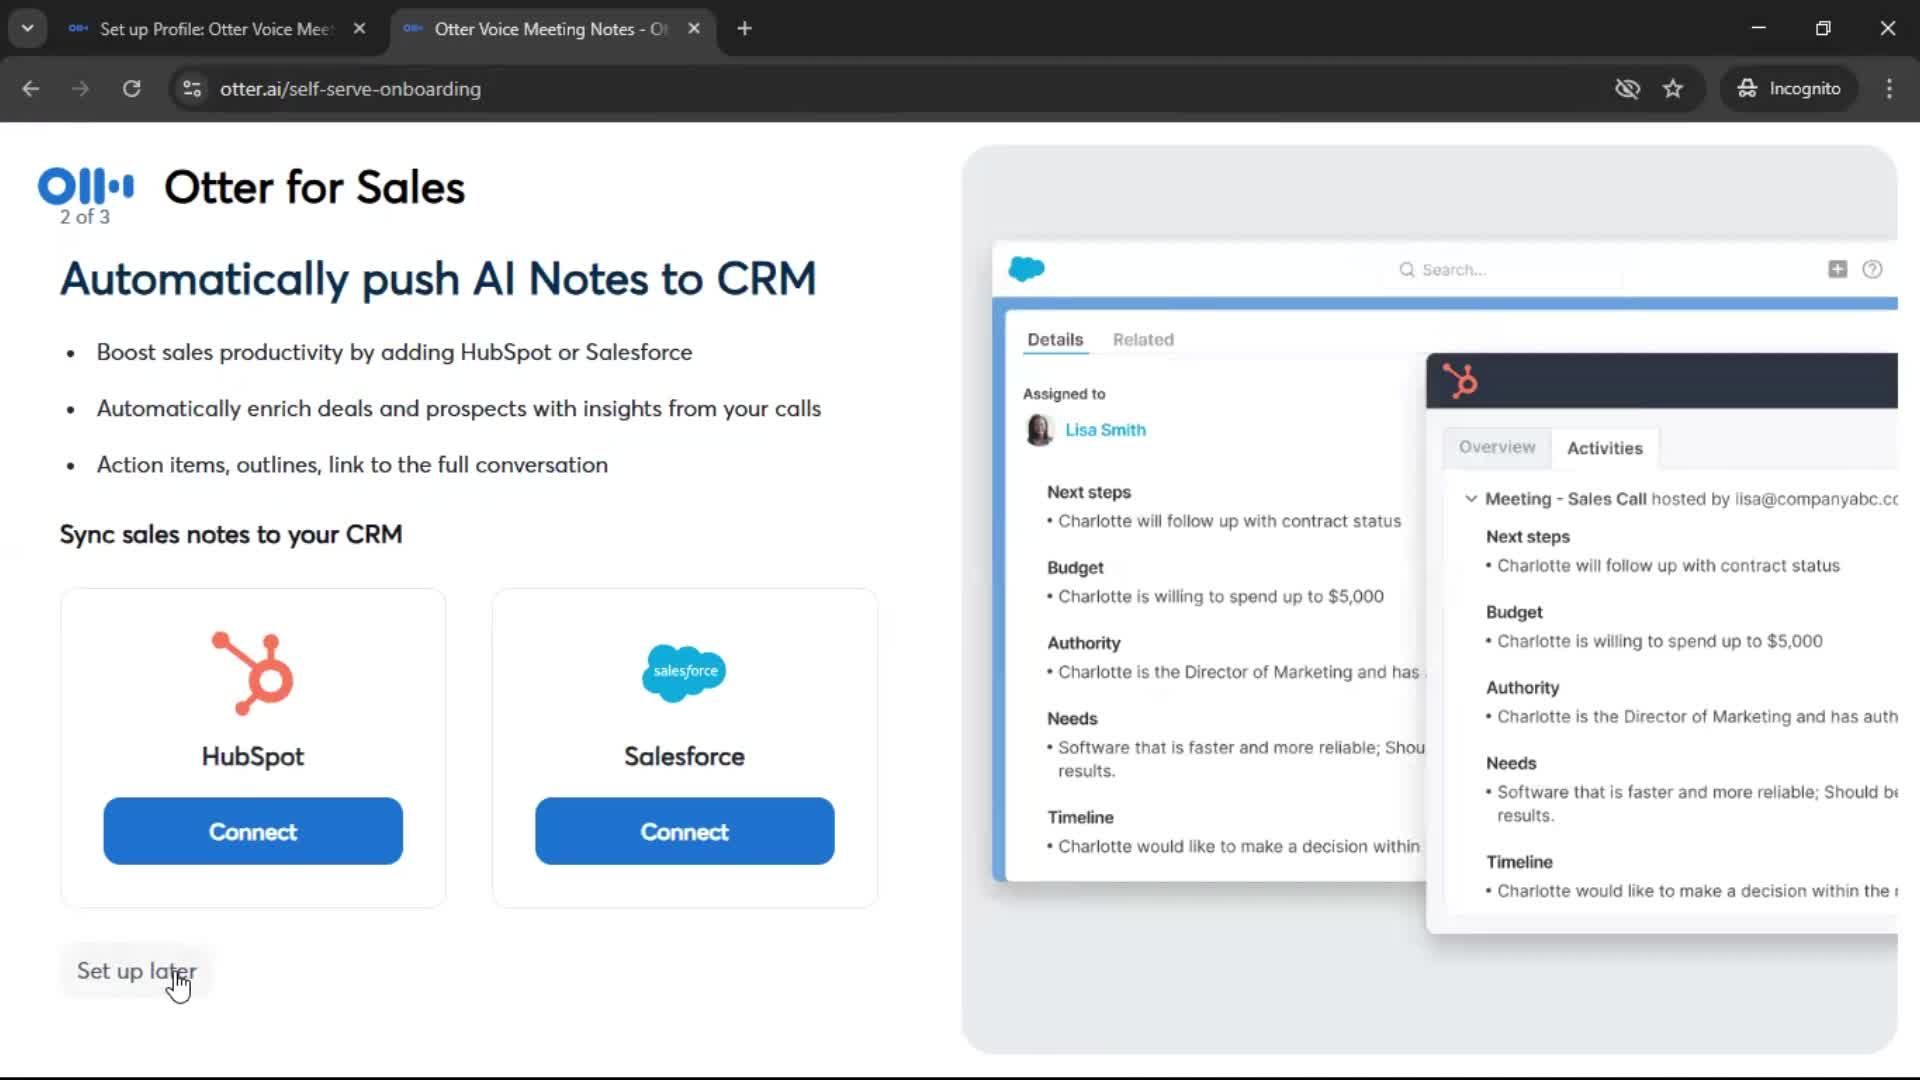Click the address bar URL otter.ai/self-serve-onboarding
Screen dimensions: 1920x1080
tap(350, 88)
